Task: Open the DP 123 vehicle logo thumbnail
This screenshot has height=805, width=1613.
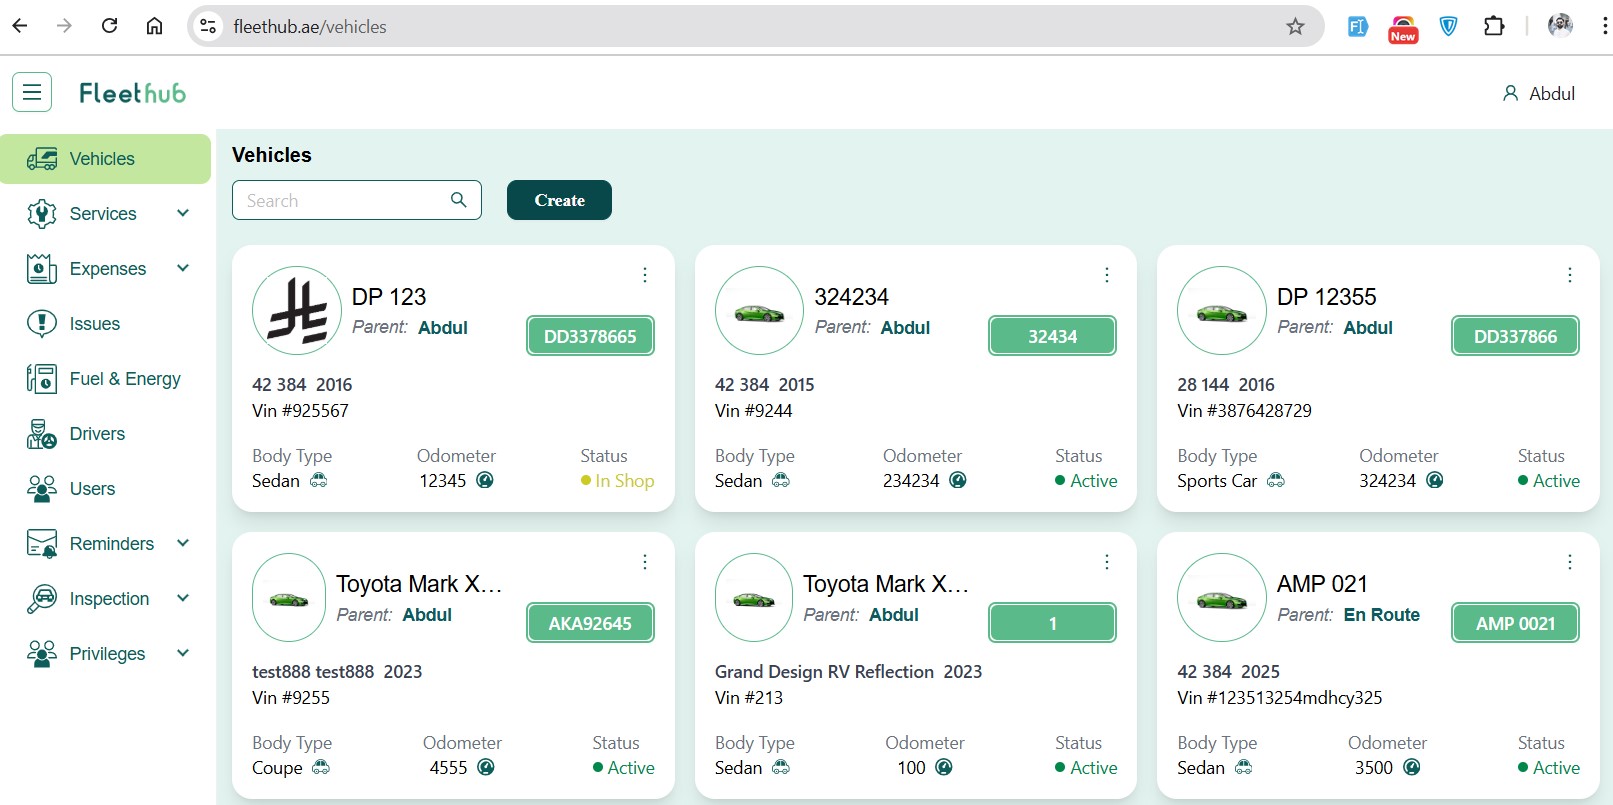Action: (297, 311)
